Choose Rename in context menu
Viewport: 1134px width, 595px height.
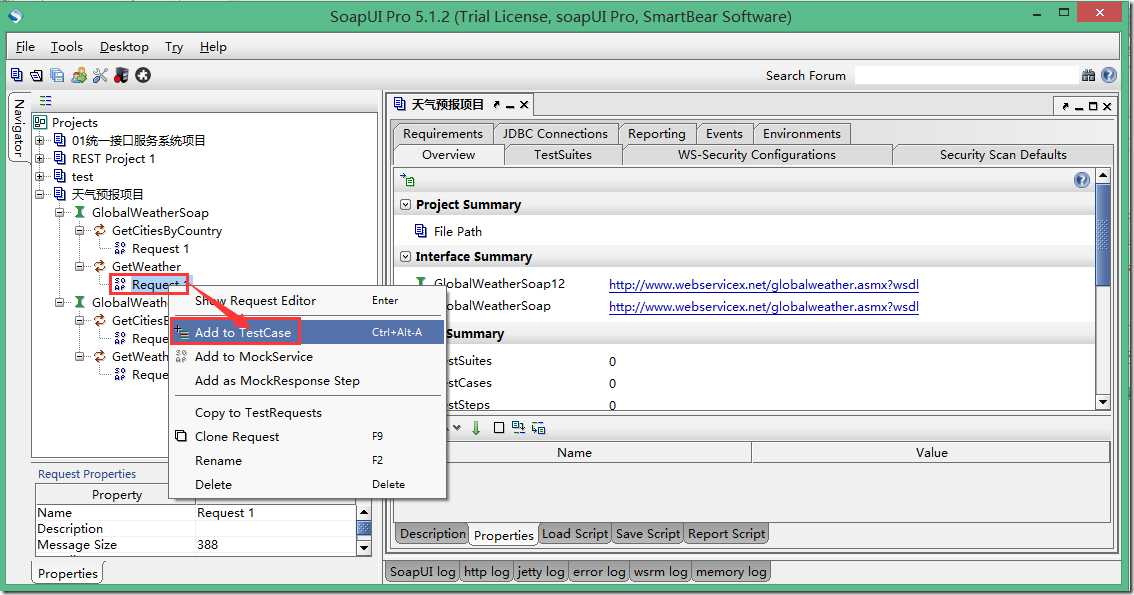coord(307,461)
